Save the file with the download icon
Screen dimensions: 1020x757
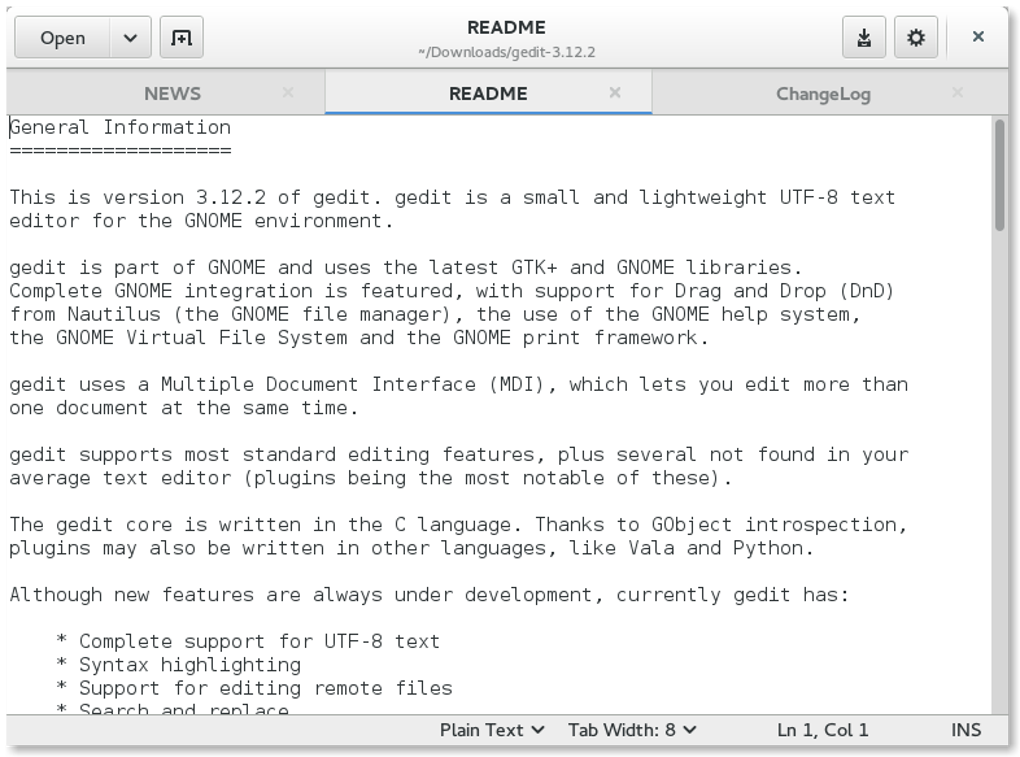tap(864, 38)
